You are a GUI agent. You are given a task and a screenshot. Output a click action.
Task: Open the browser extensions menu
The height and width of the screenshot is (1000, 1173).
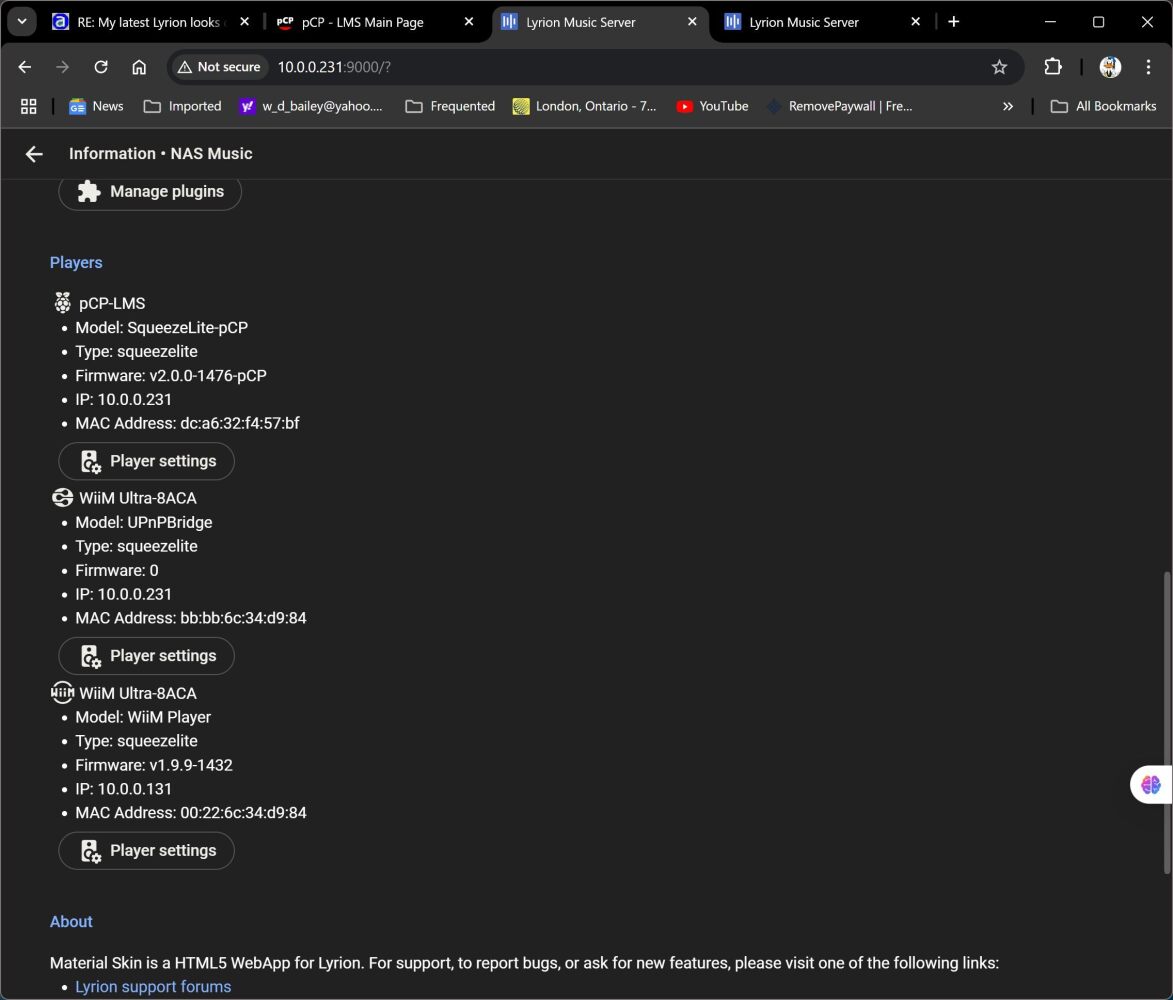(1053, 67)
